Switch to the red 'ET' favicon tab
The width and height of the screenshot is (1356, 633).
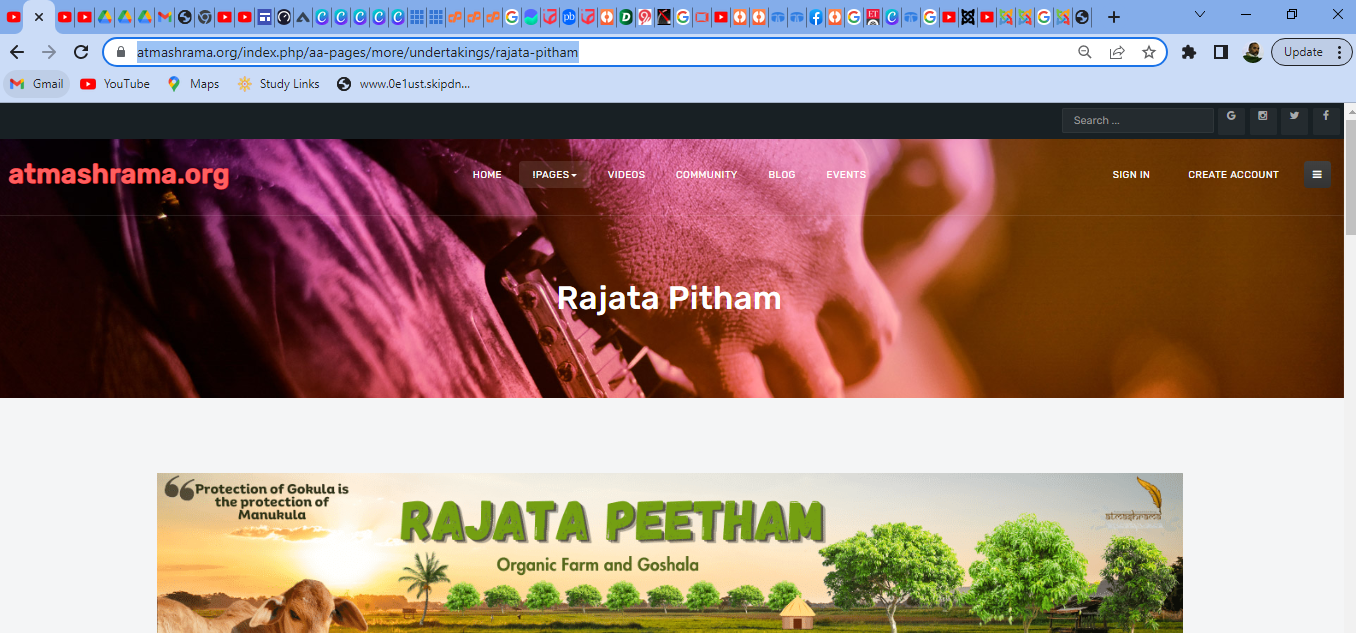click(873, 17)
